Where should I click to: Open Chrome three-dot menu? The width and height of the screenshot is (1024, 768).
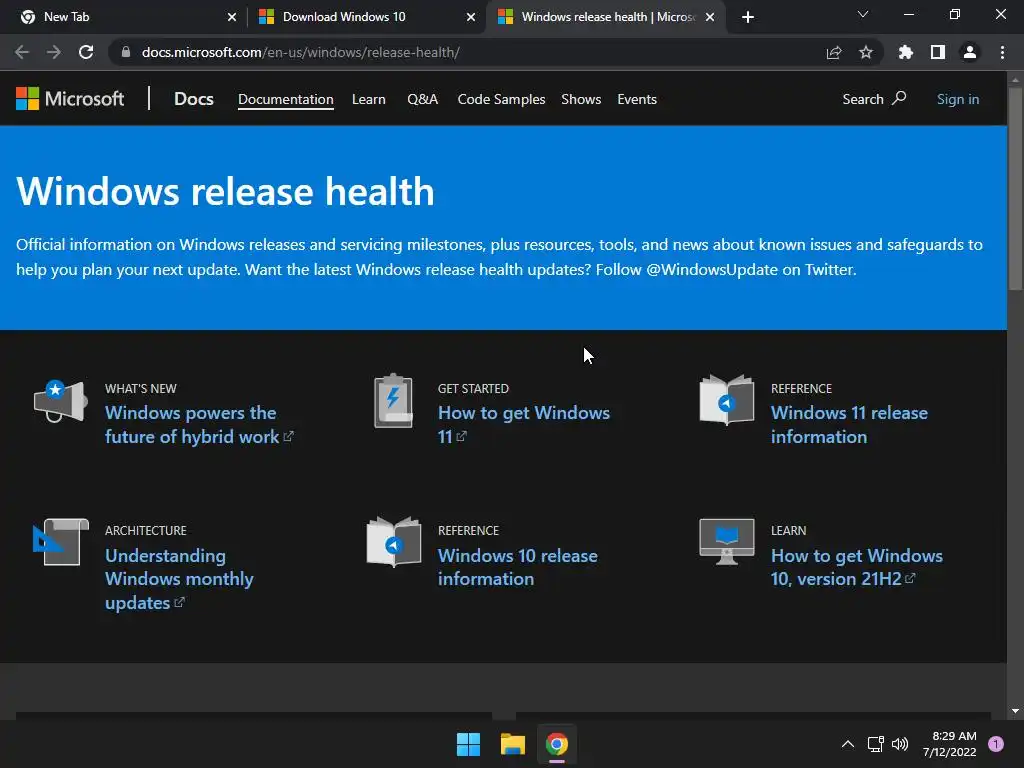[x=1002, y=52]
